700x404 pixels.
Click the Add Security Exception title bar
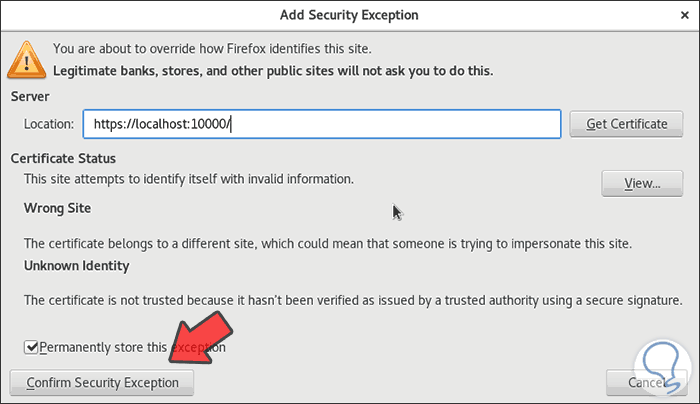click(x=349, y=15)
